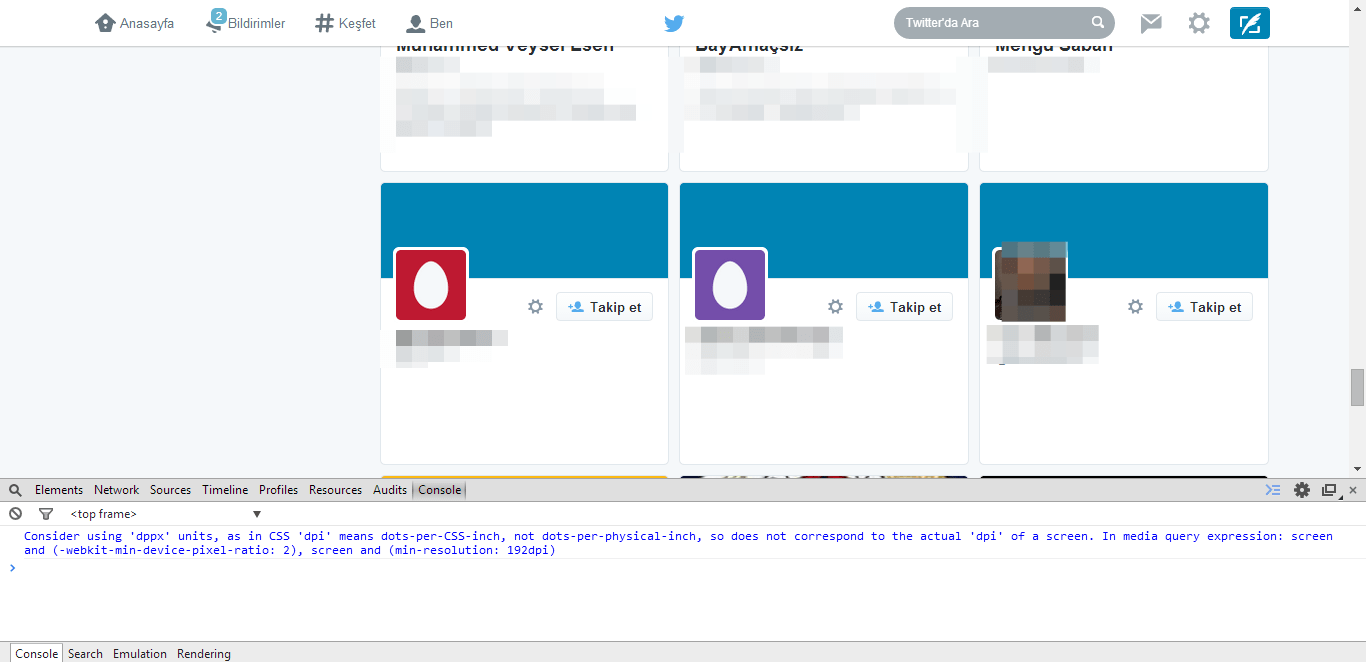Image resolution: width=1366 pixels, height=662 pixels.
Task: Select the Console tab in top DevTools bar
Action: [440, 490]
